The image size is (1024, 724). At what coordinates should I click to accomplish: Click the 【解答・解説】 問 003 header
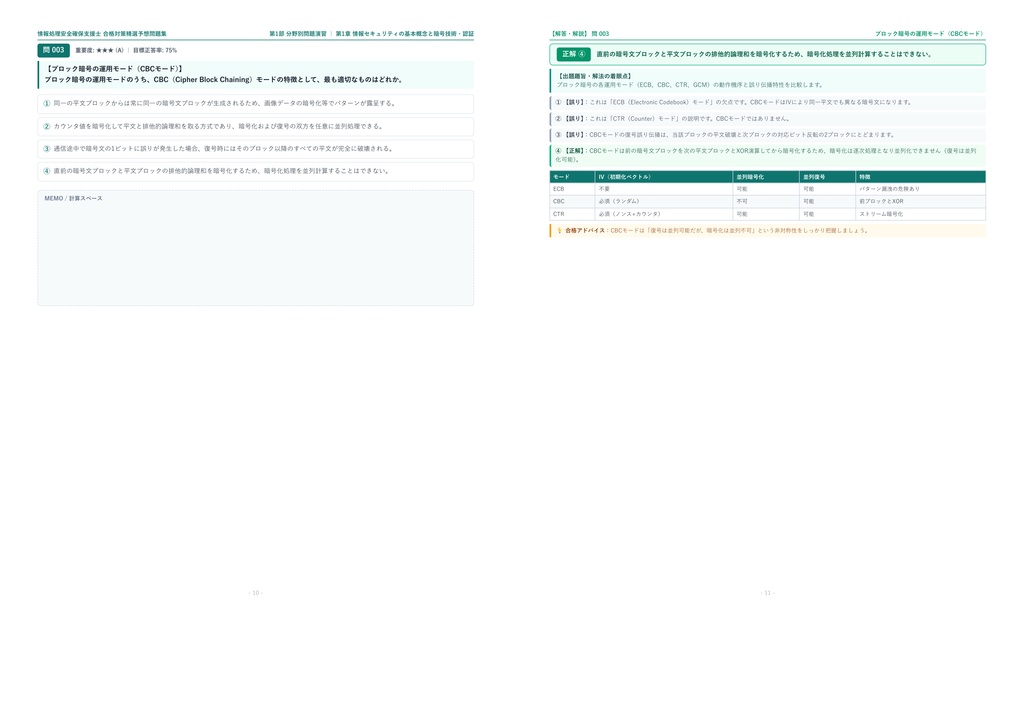tap(580, 34)
